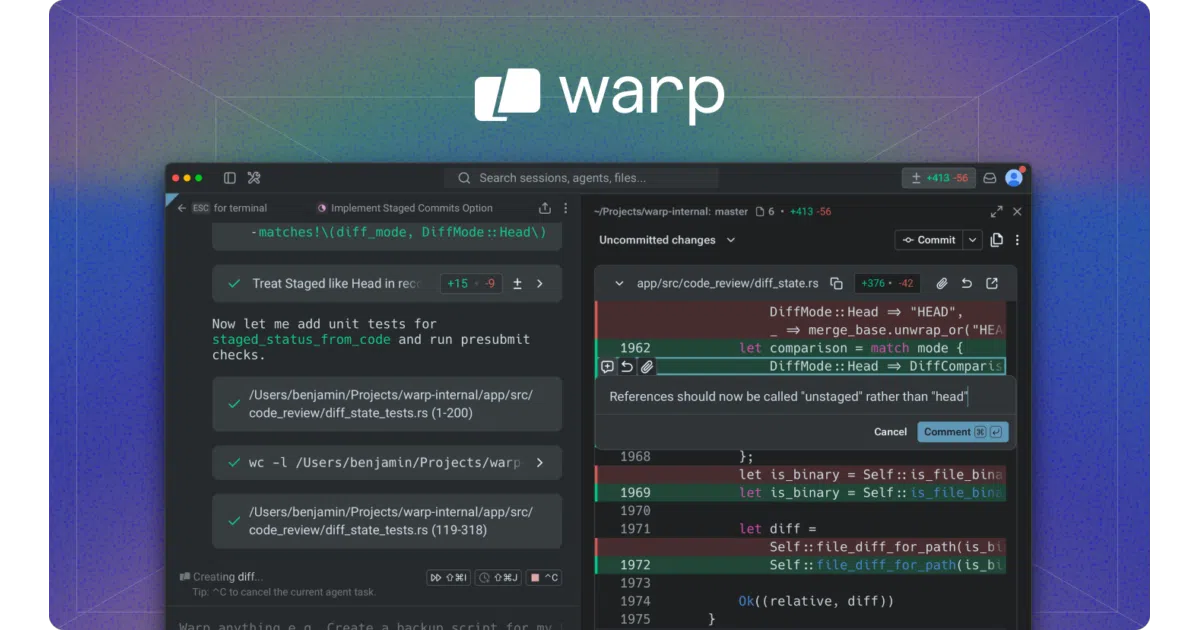Click the +15 -9 change count badge
1200x630 pixels.
click(470, 284)
